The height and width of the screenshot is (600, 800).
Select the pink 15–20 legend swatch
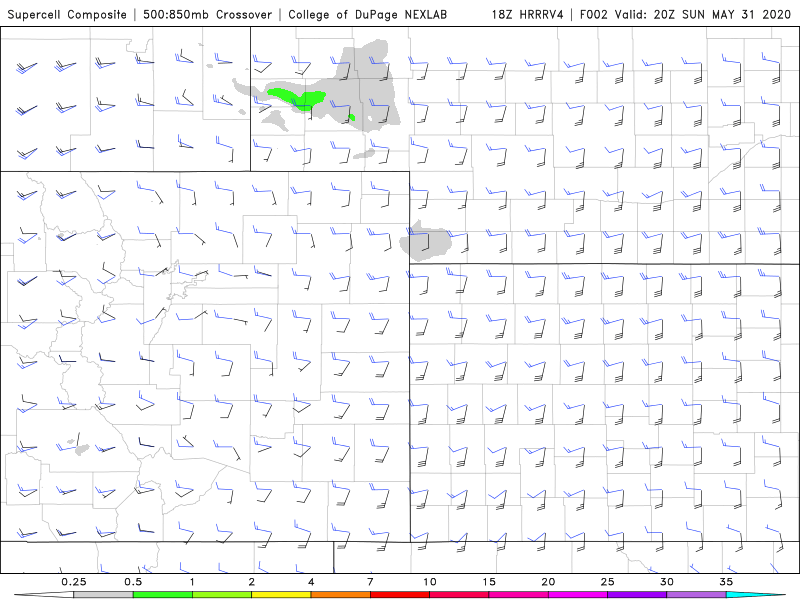click(518, 594)
